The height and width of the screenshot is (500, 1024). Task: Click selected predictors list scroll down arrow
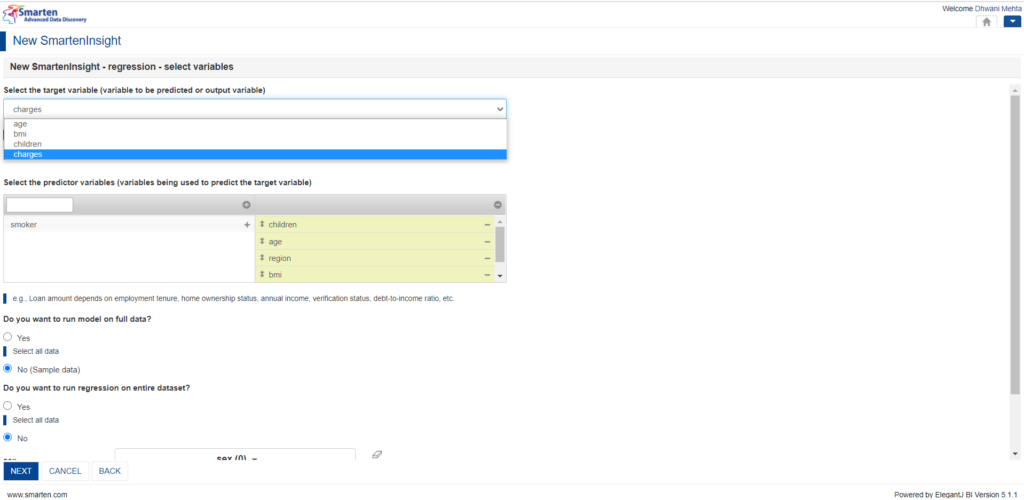pyautogui.click(x=500, y=276)
